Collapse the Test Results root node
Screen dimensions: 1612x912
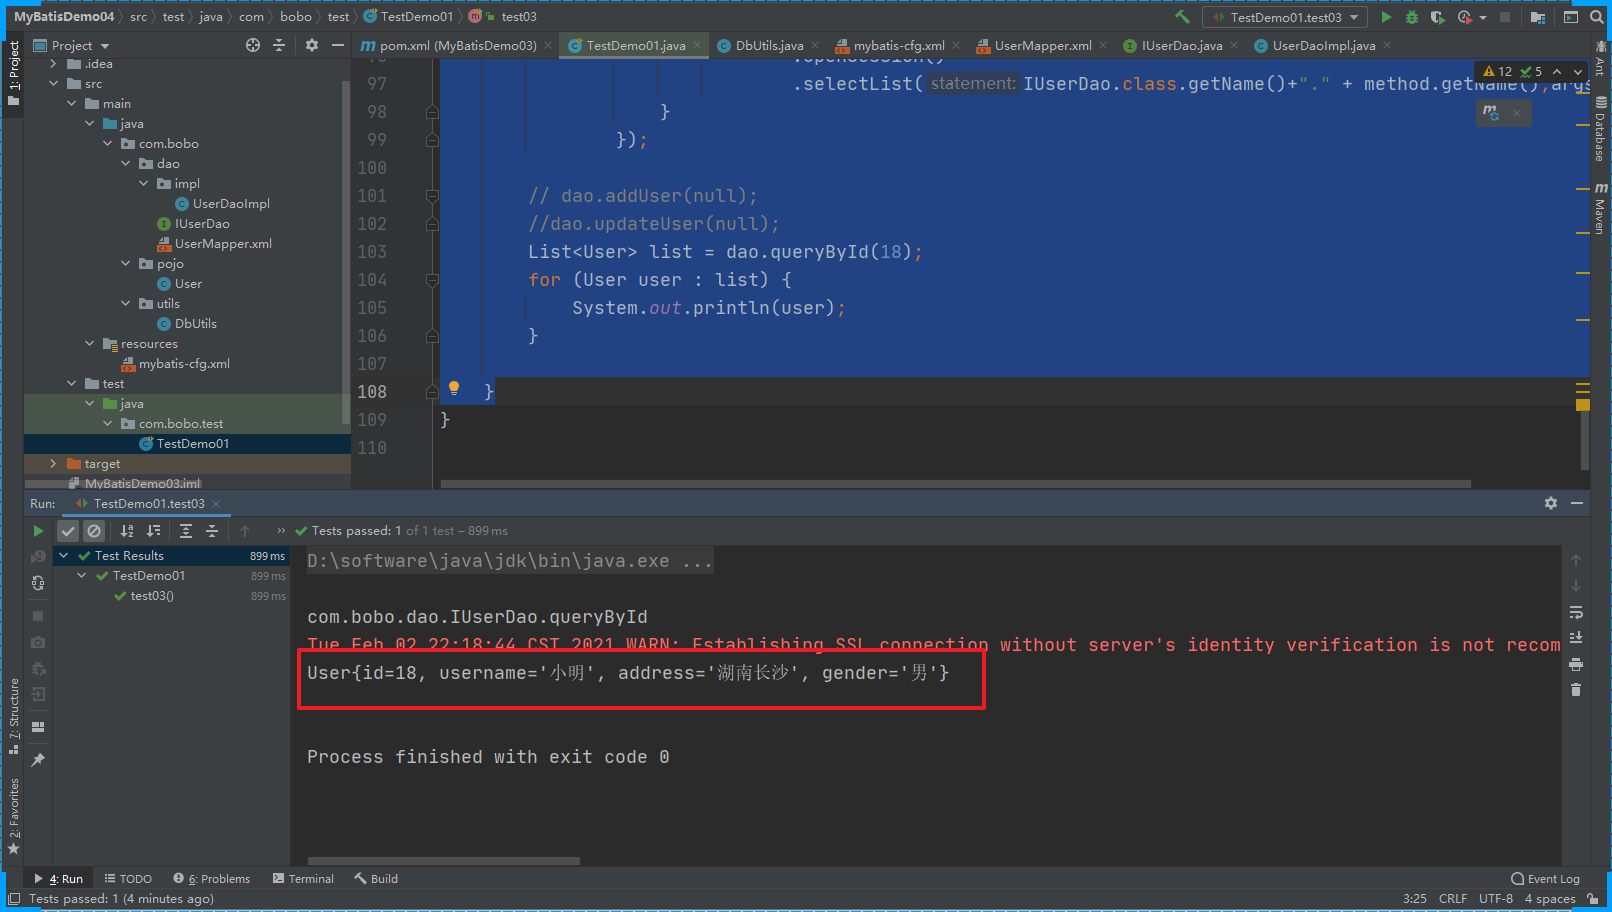pyautogui.click(x=64, y=556)
